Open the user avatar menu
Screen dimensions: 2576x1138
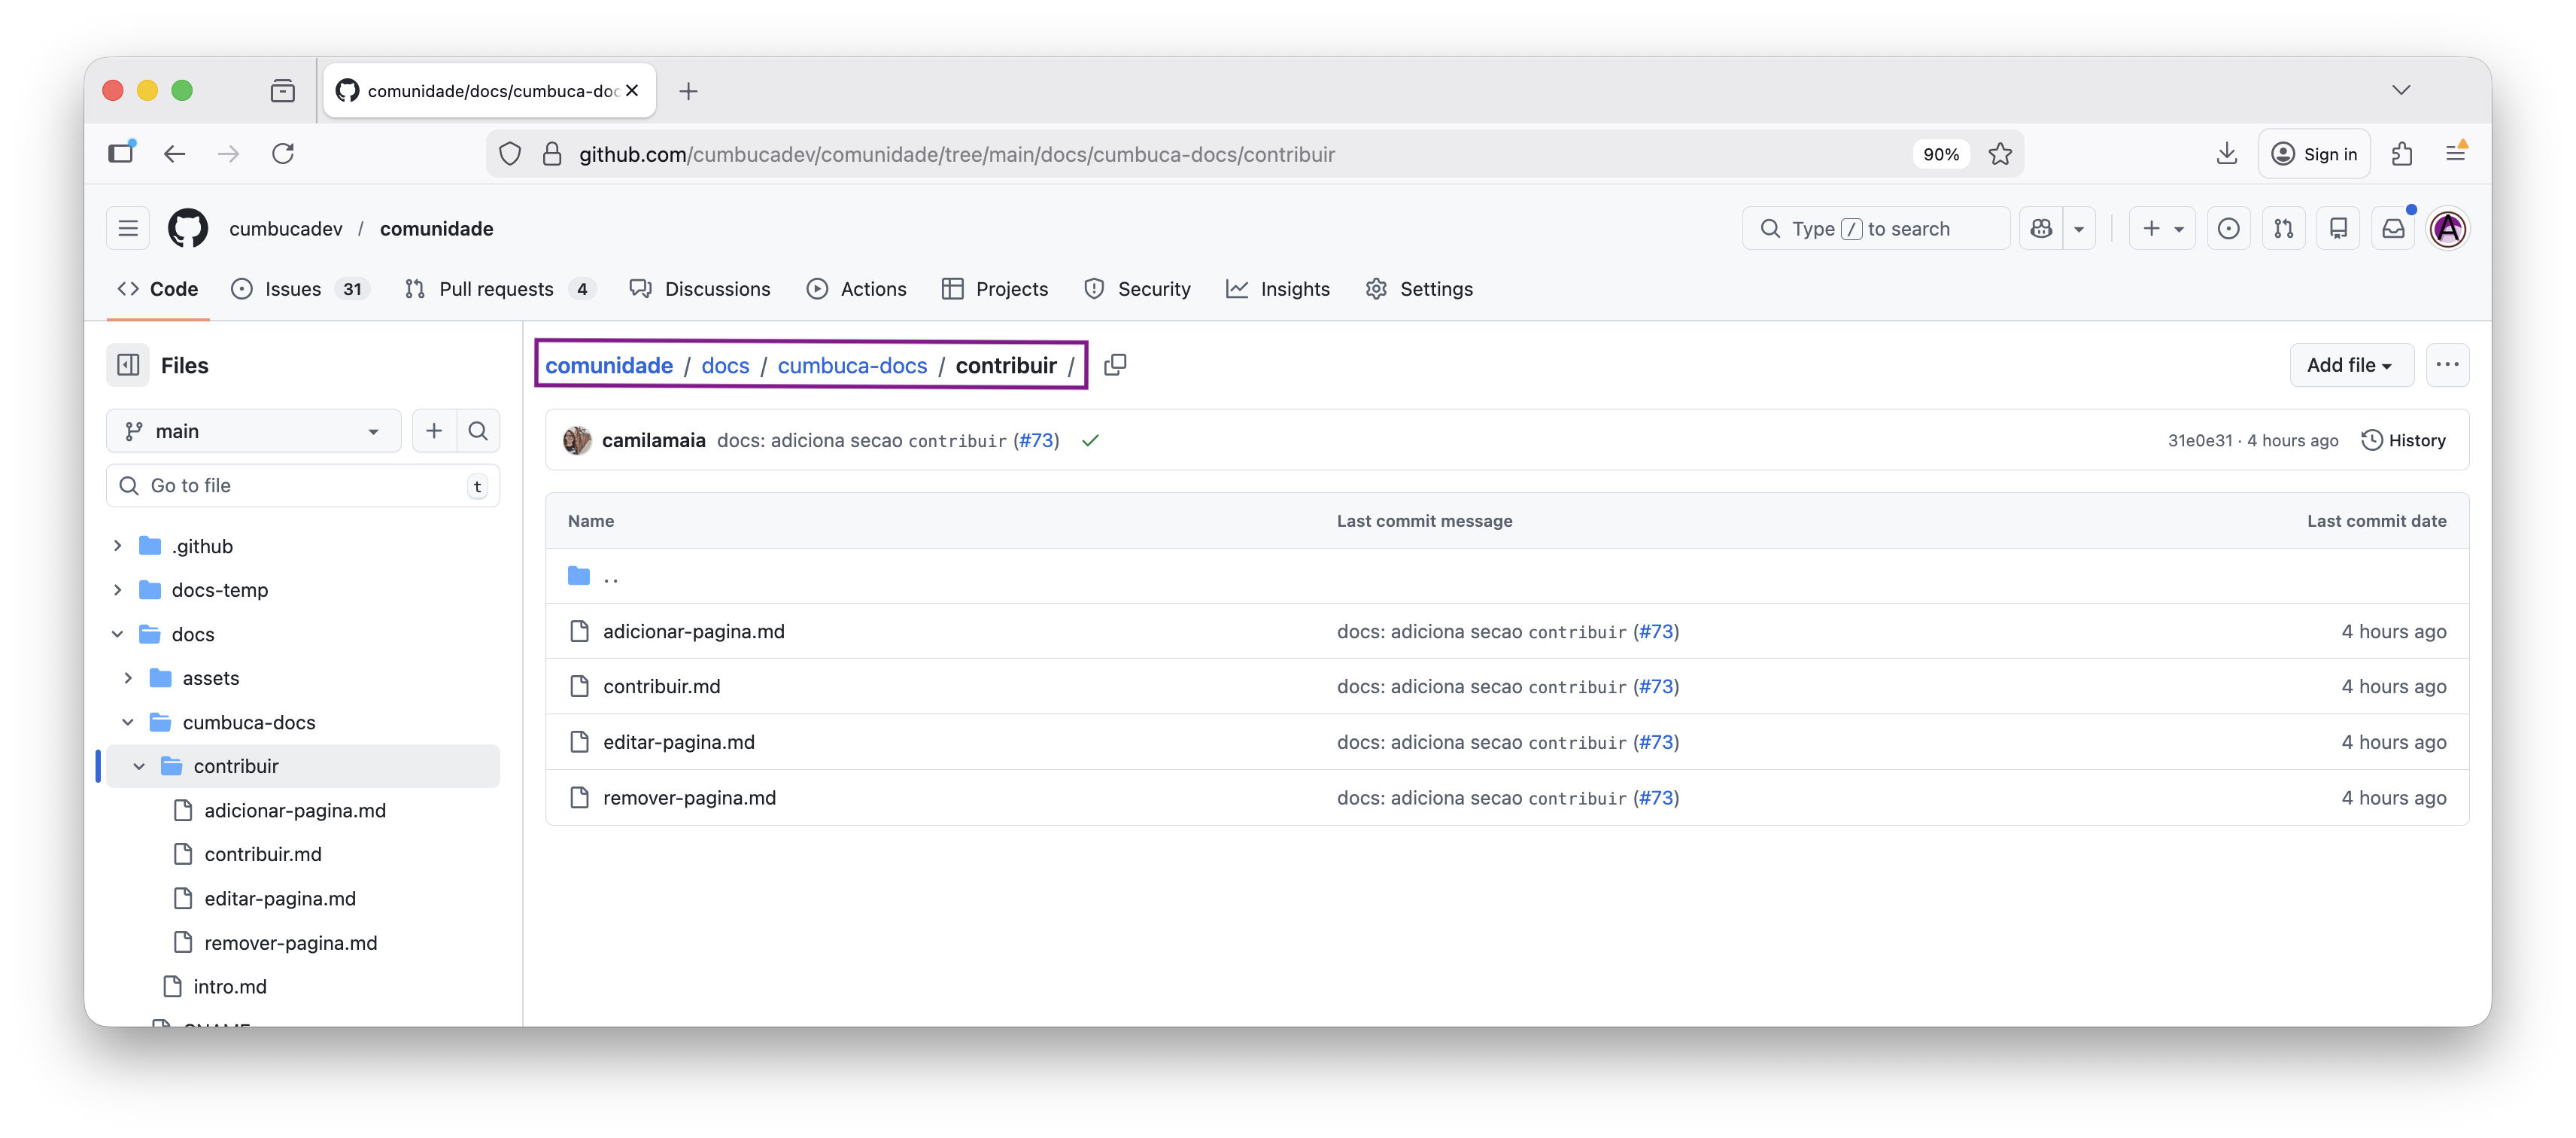coord(2448,229)
